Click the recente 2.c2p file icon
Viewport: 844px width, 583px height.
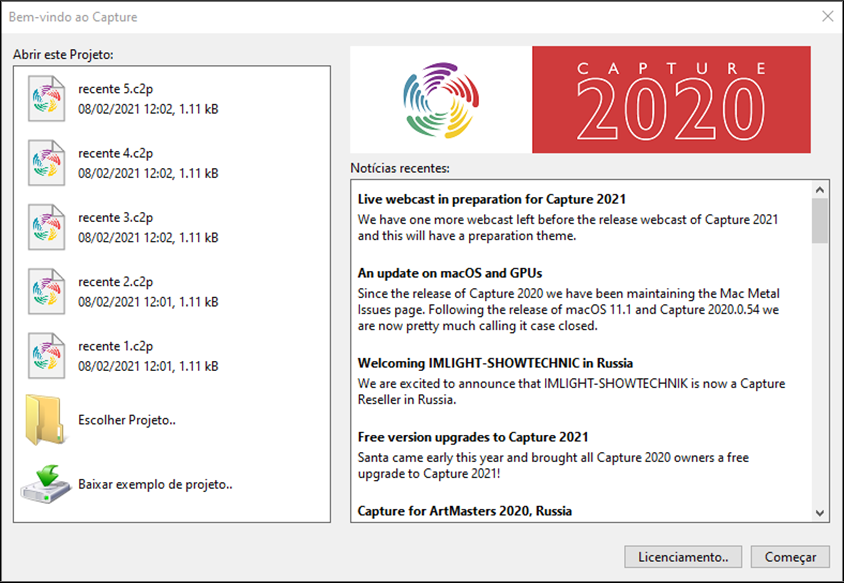pos(47,291)
